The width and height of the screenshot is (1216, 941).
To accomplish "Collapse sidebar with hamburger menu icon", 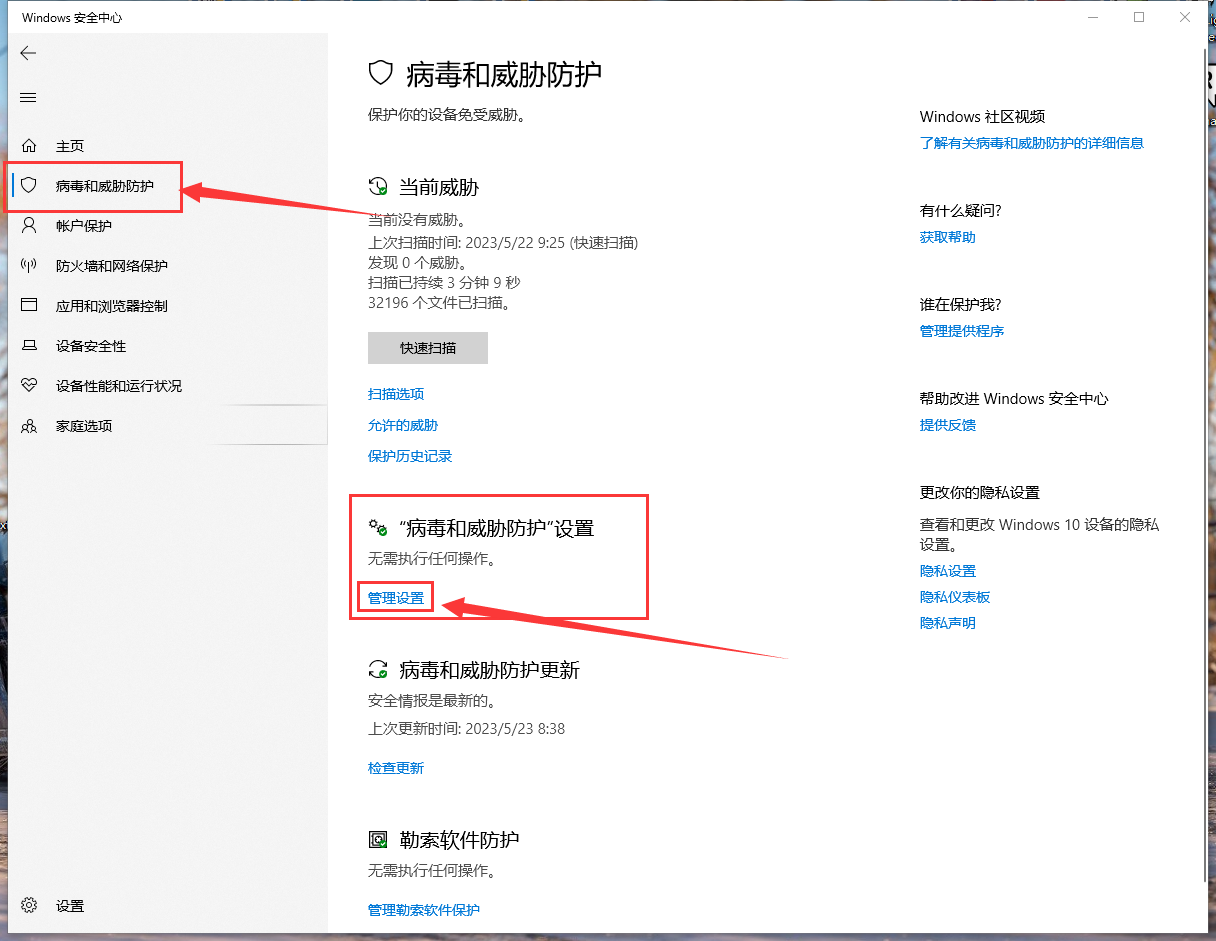I will 27,97.
